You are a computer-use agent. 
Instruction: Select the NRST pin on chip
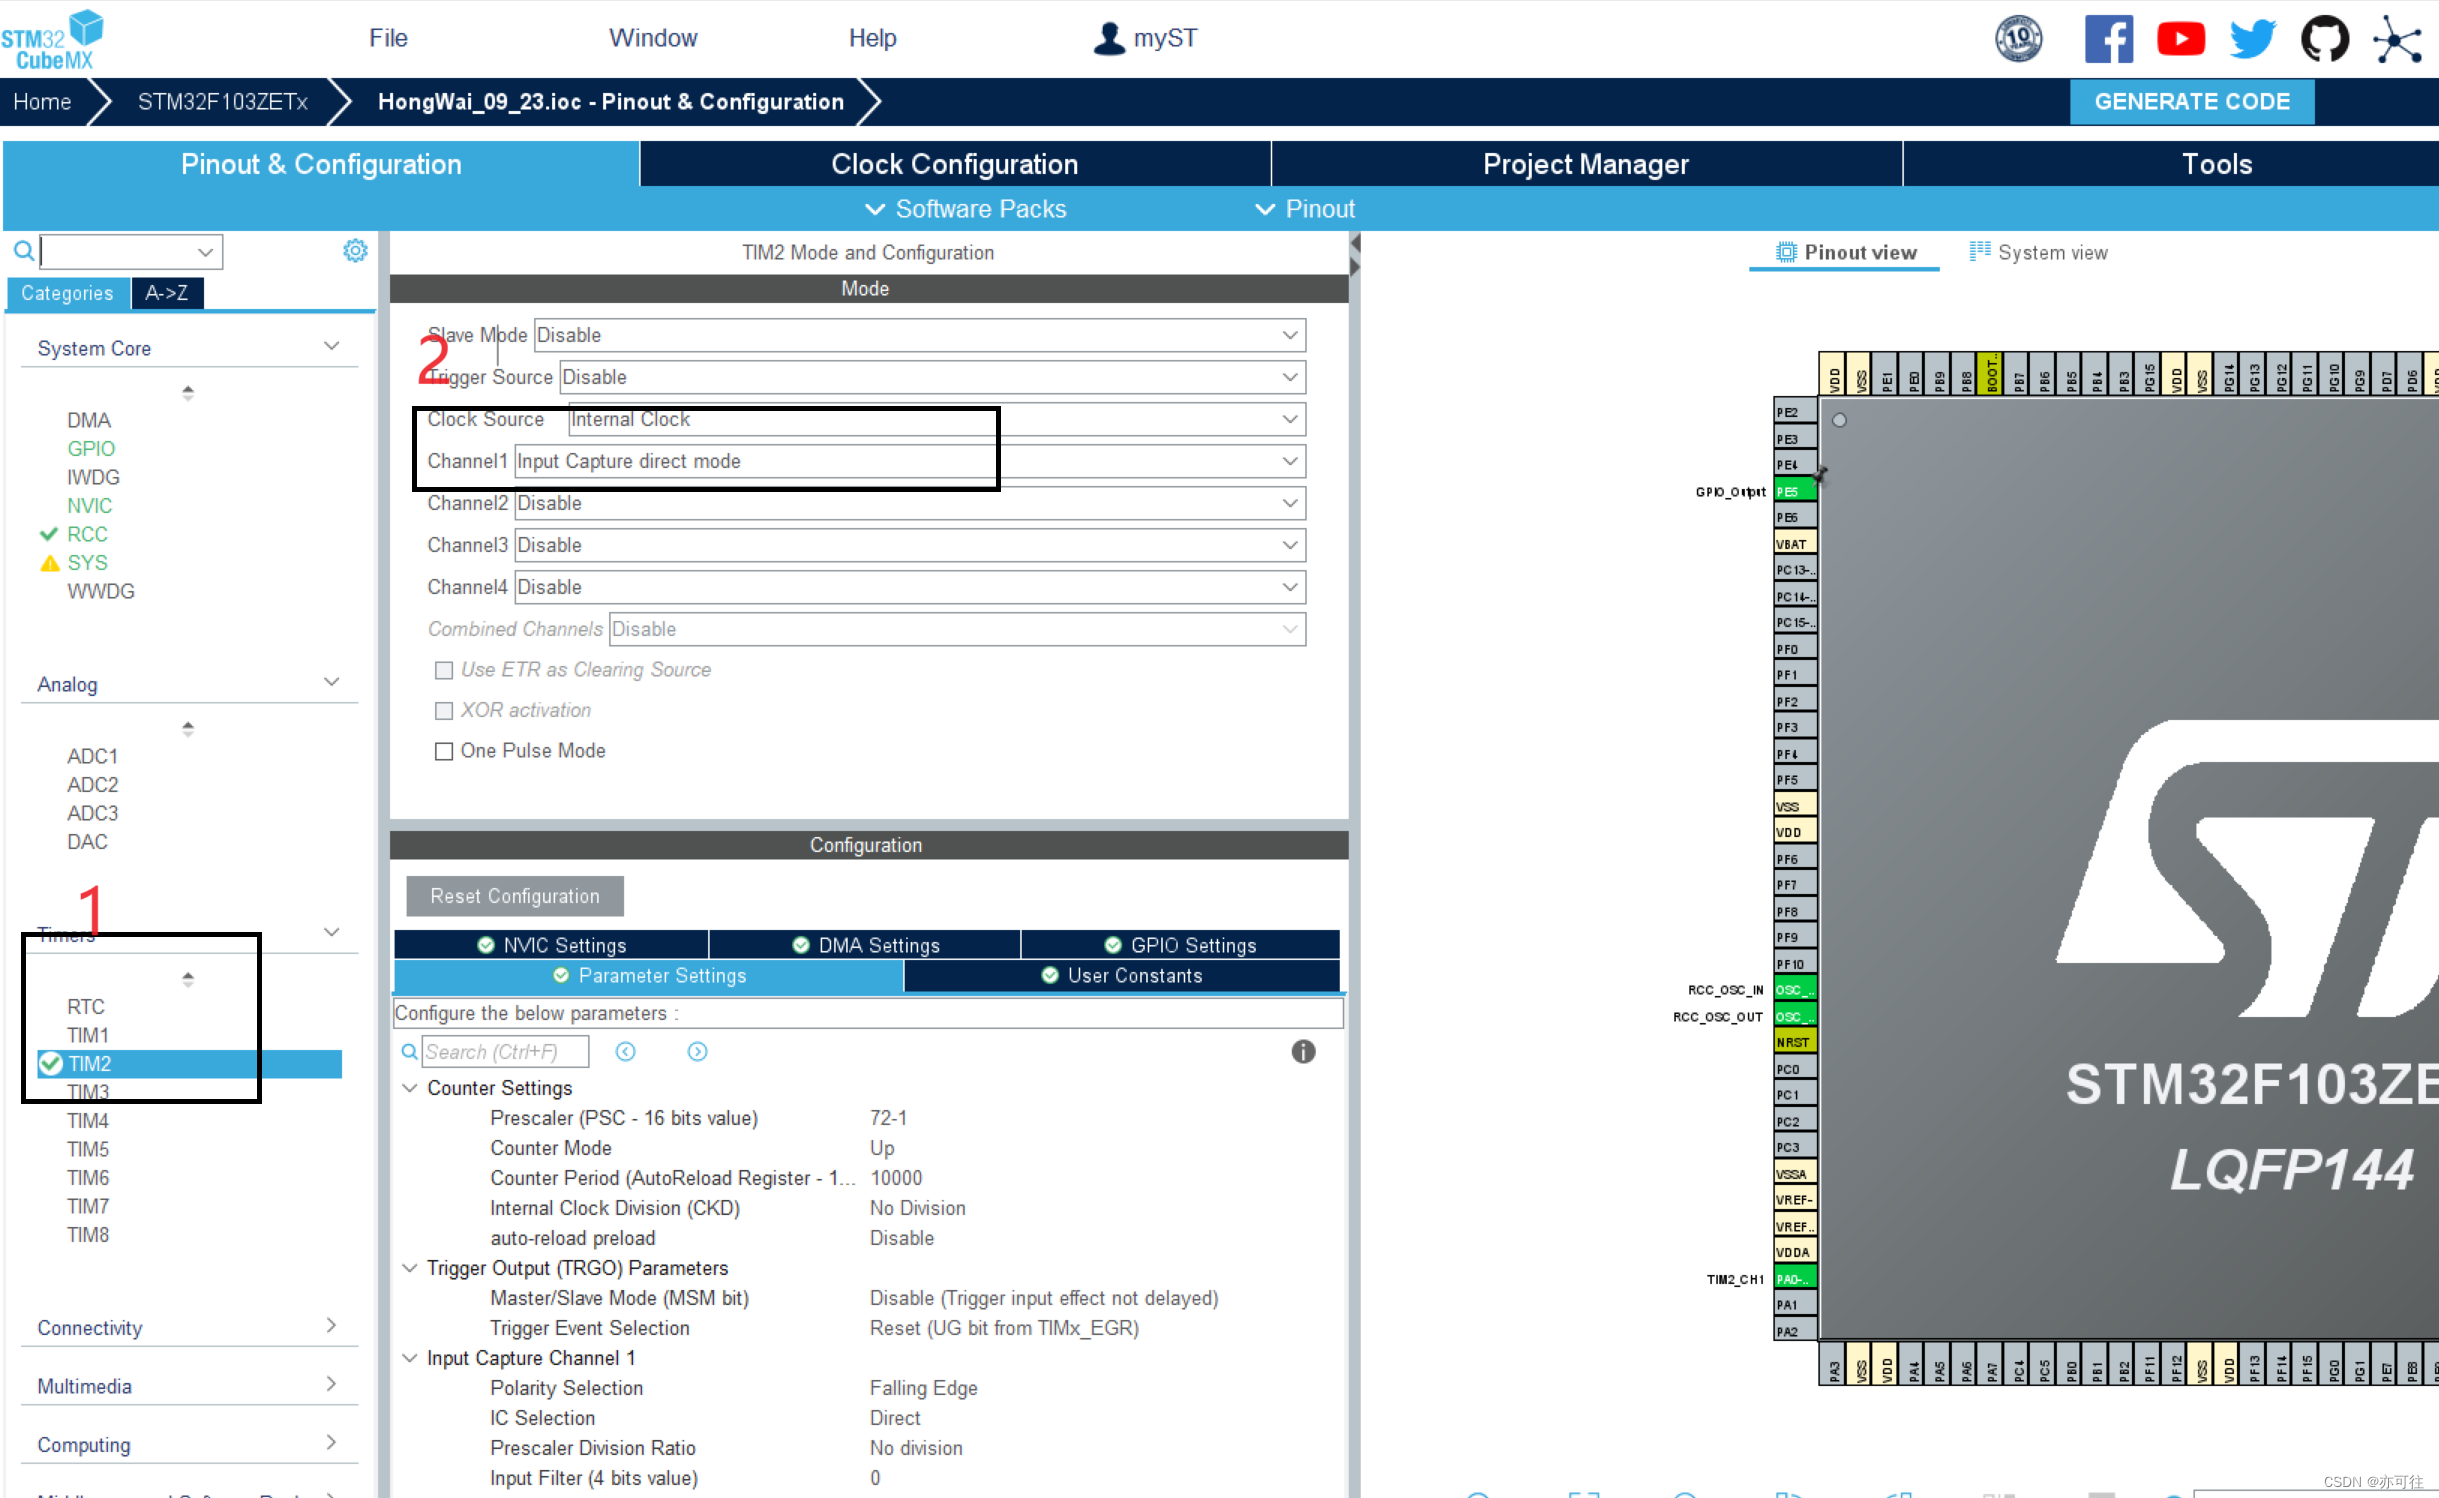[1795, 1042]
